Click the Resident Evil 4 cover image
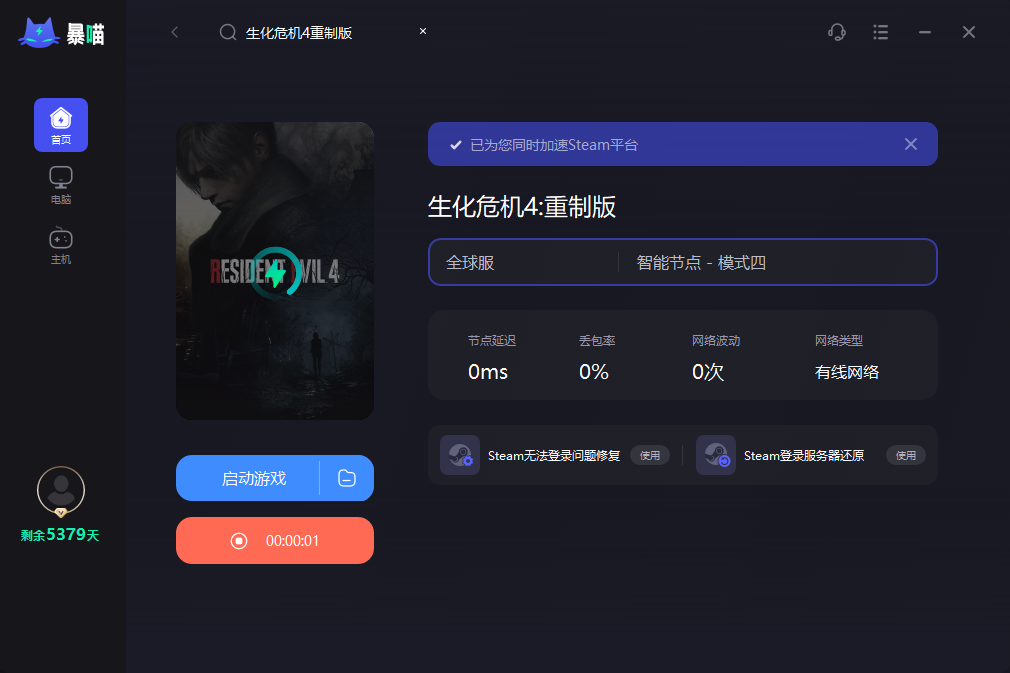This screenshot has width=1010, height=673. (x=275, y=271)
